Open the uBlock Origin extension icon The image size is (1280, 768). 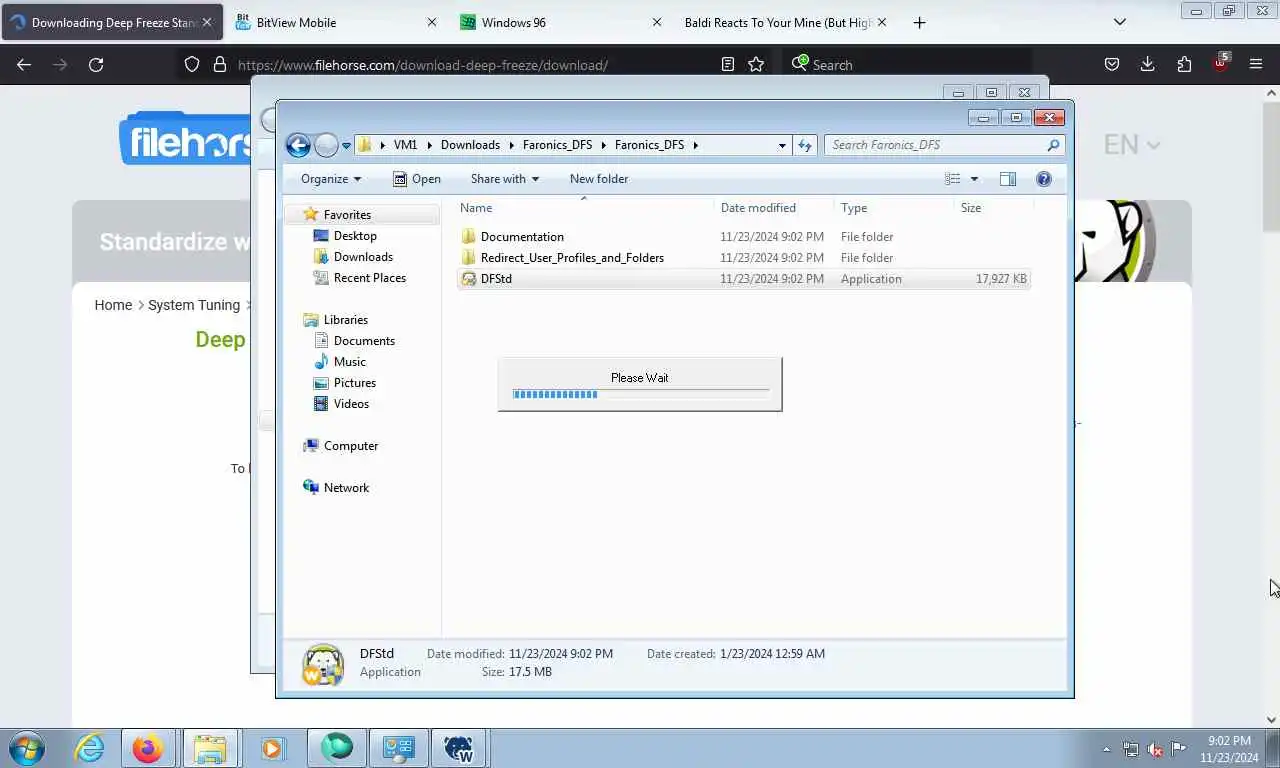[1220, 63]
